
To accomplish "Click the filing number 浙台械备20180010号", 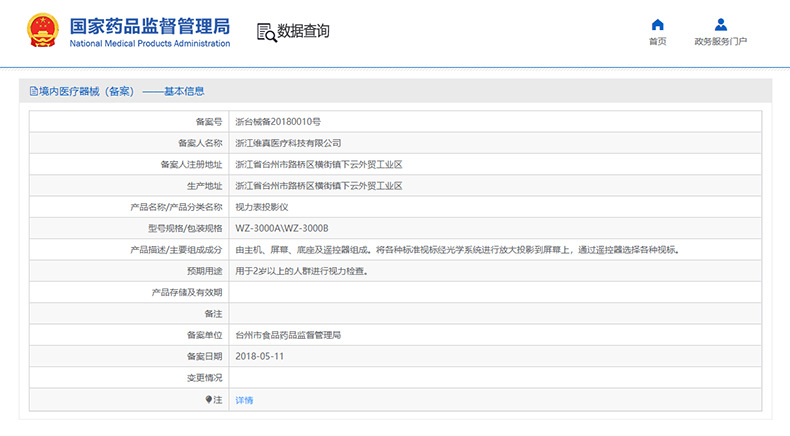I will pos(278,122).
